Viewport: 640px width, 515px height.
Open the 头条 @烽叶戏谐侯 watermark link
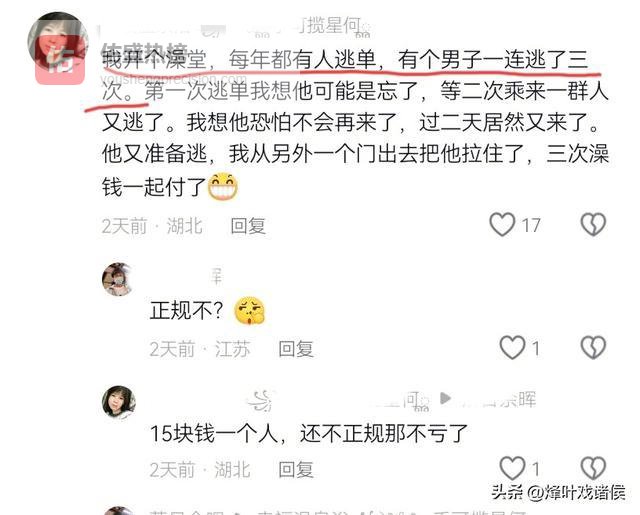[558, 492]
